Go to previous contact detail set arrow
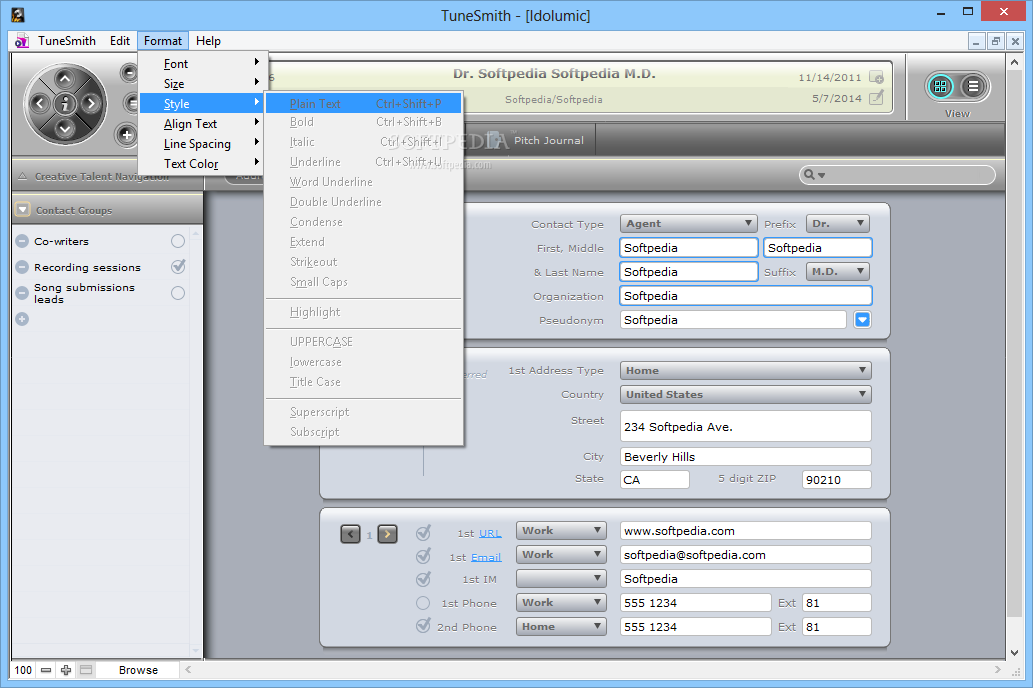 click(x=350, y=534)
